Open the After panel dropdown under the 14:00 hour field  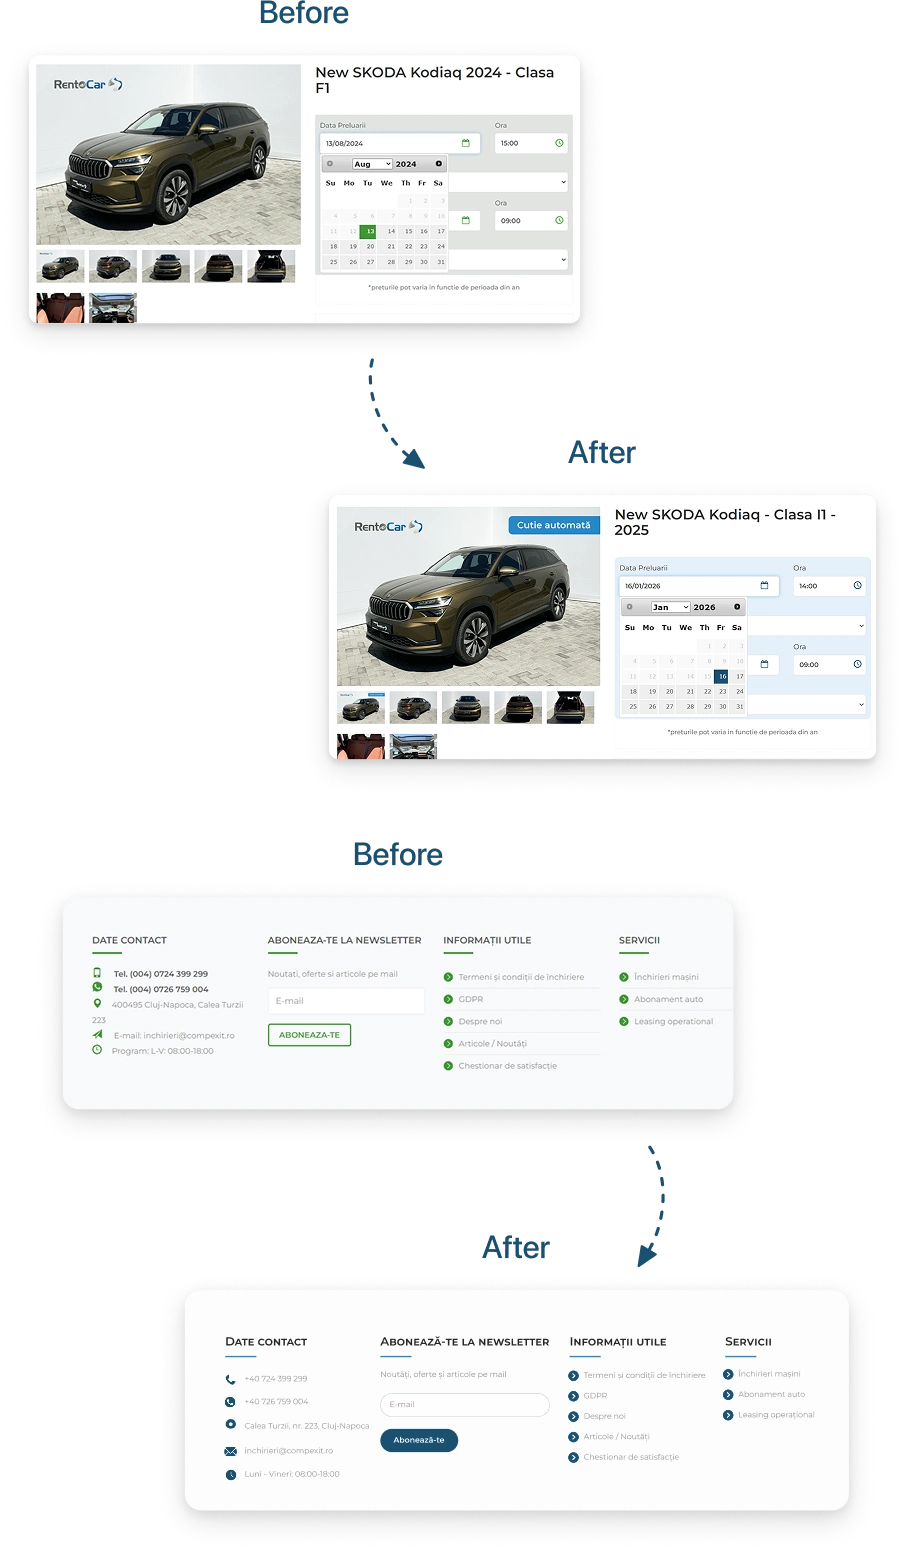coord(808,625)
